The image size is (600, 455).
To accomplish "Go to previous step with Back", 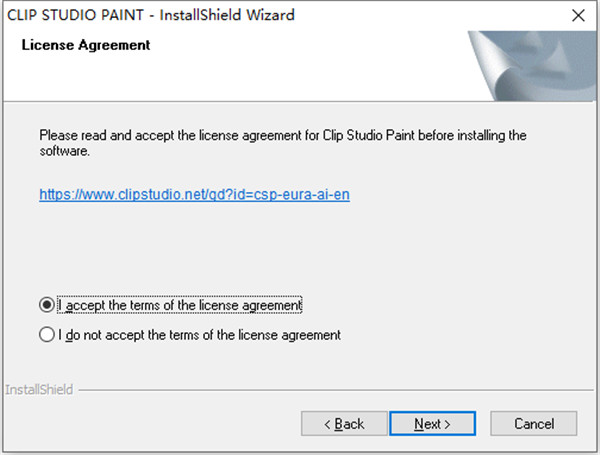I will pyautogui.click(x=344, y=424).
